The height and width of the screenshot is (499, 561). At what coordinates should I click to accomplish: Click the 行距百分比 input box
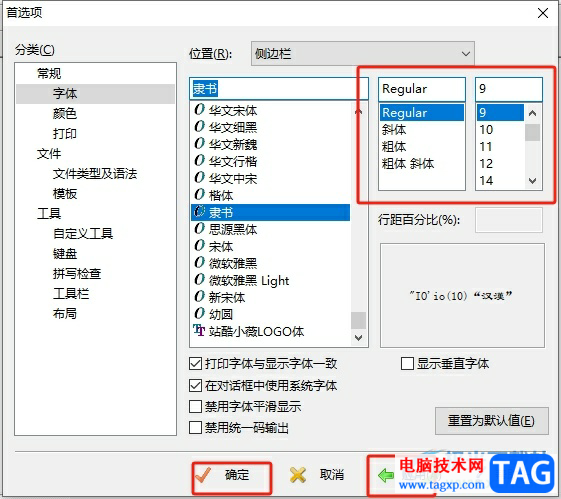tap(508, 220)
